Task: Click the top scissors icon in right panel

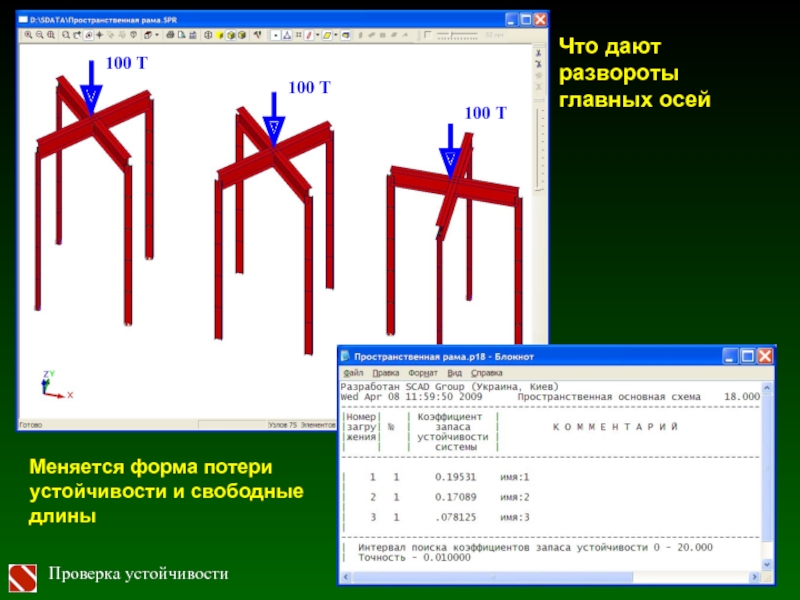Action: (538, 53)
